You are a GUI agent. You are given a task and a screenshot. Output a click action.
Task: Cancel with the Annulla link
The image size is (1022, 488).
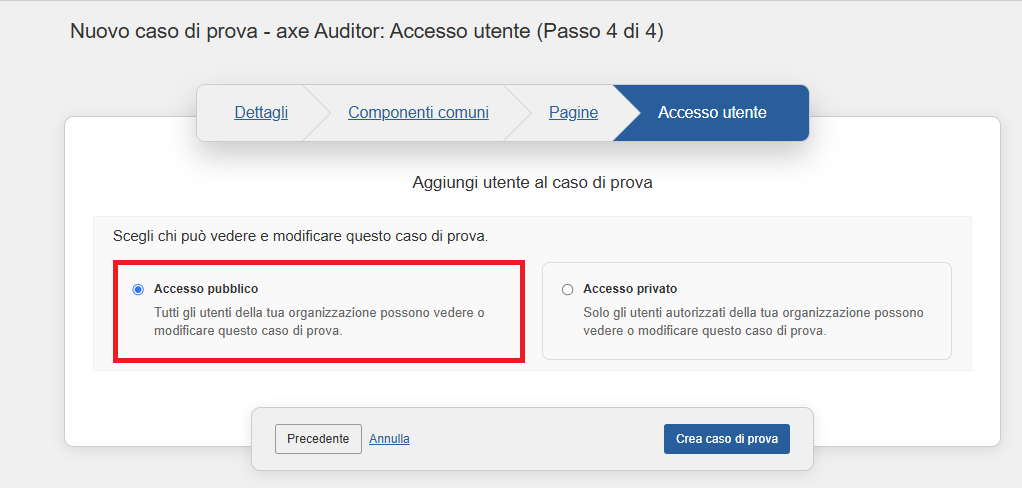point(389,439)
